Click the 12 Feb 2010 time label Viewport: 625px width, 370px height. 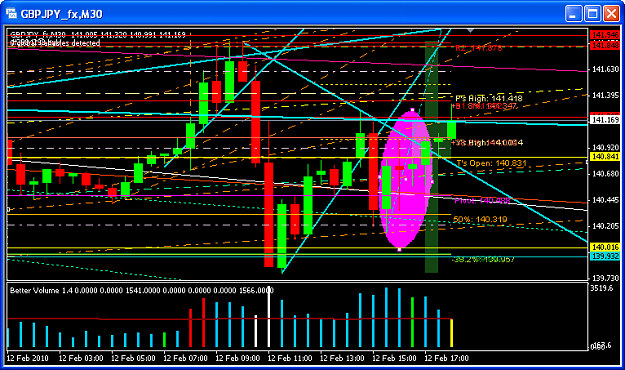coord(28,358)
